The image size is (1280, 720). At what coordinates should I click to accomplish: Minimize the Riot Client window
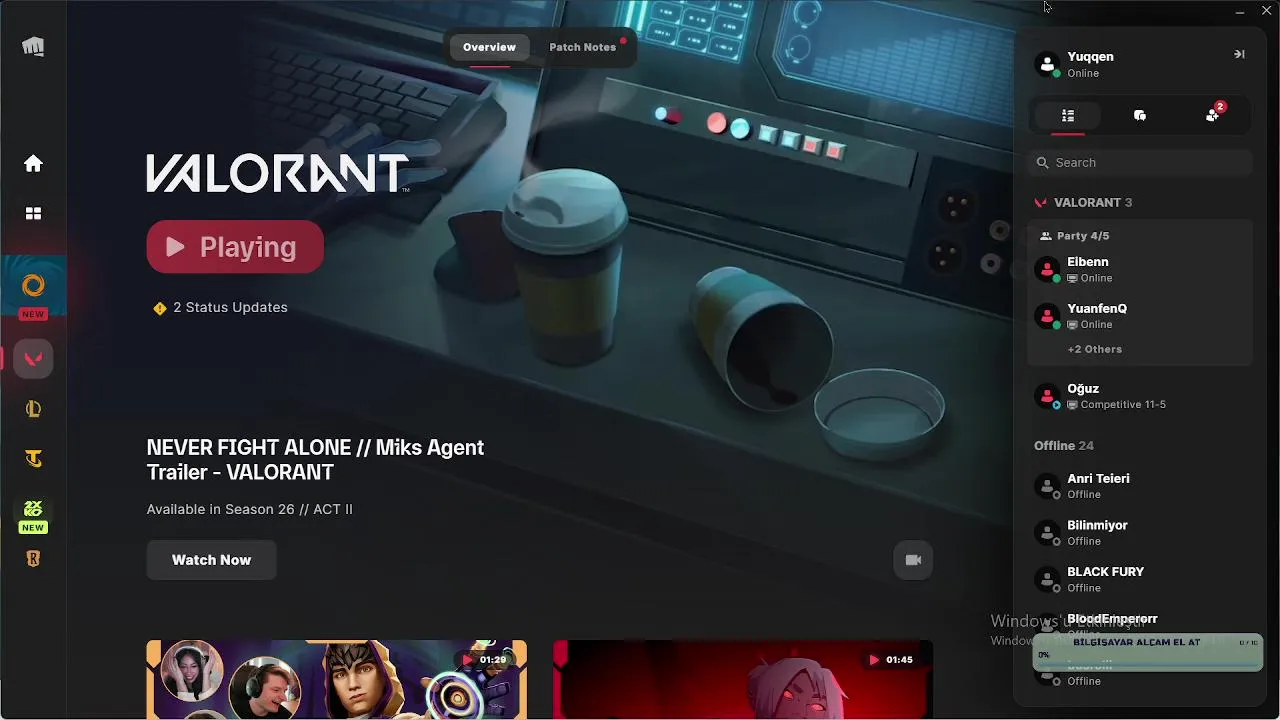(1240, 12)
